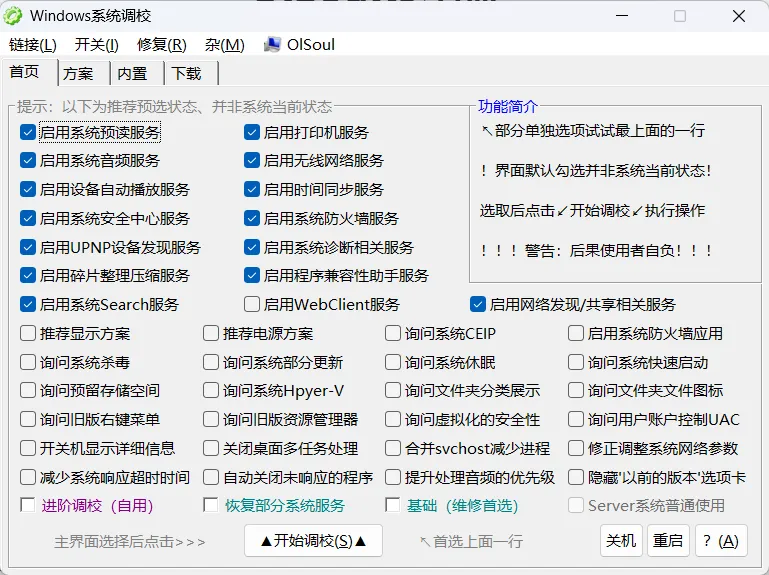Check 询问虚拟化的安全性 option
Viewport: 769px width, 575px height.
coord(393,419)
